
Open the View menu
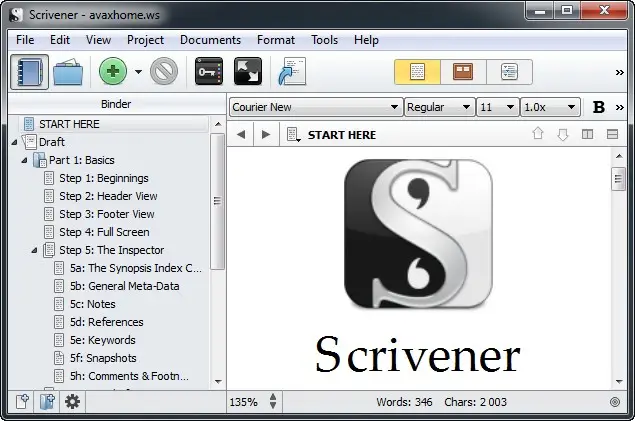tap(98, 40)
